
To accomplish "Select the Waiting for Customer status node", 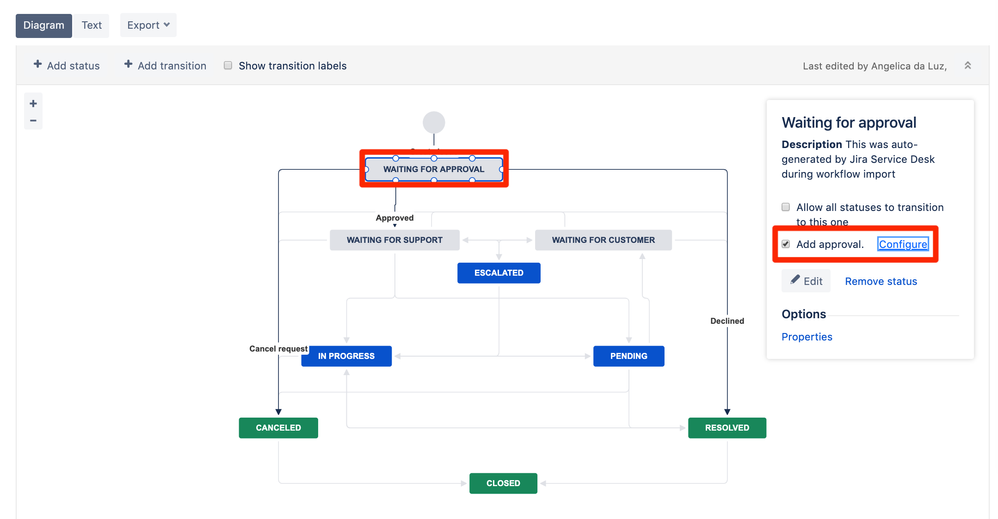I will (603, 240).
